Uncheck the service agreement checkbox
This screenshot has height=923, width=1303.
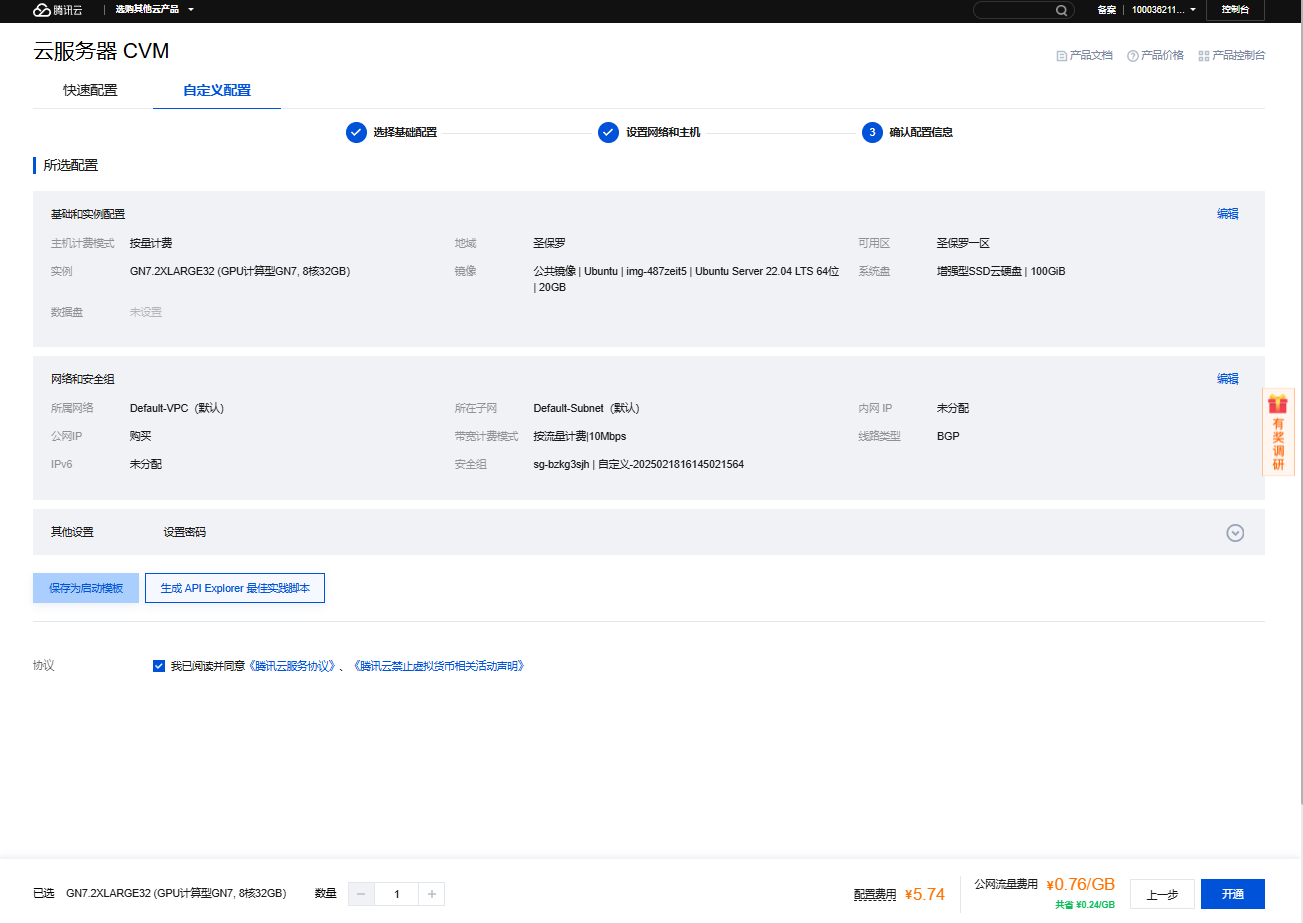(x=159, y=666)
